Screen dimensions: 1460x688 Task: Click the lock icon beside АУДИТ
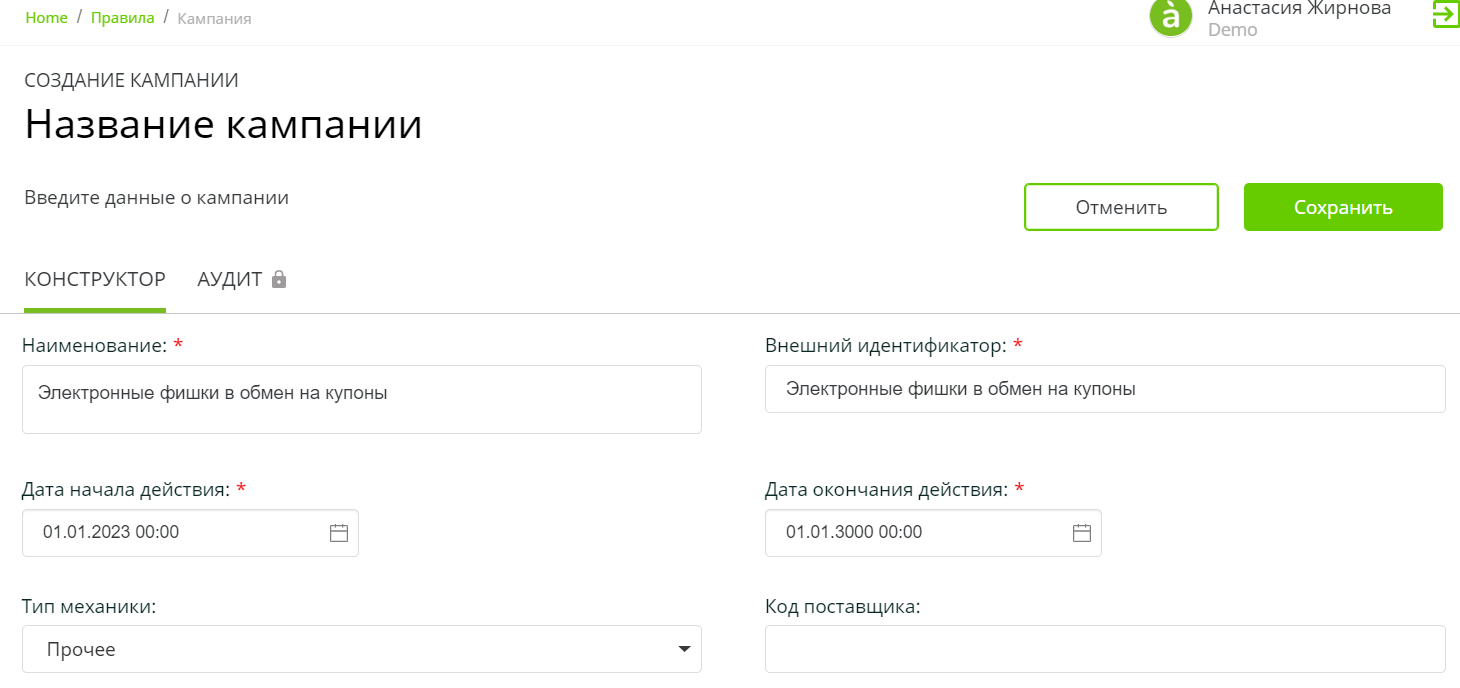280,280
